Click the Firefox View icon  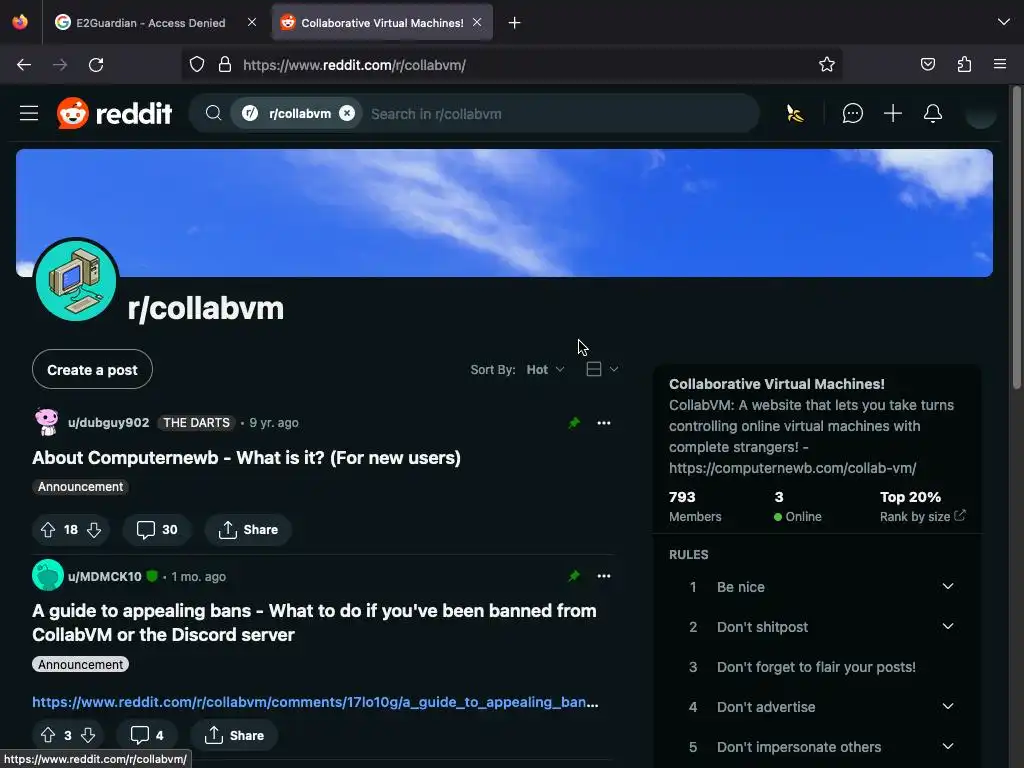click(20, 22)
